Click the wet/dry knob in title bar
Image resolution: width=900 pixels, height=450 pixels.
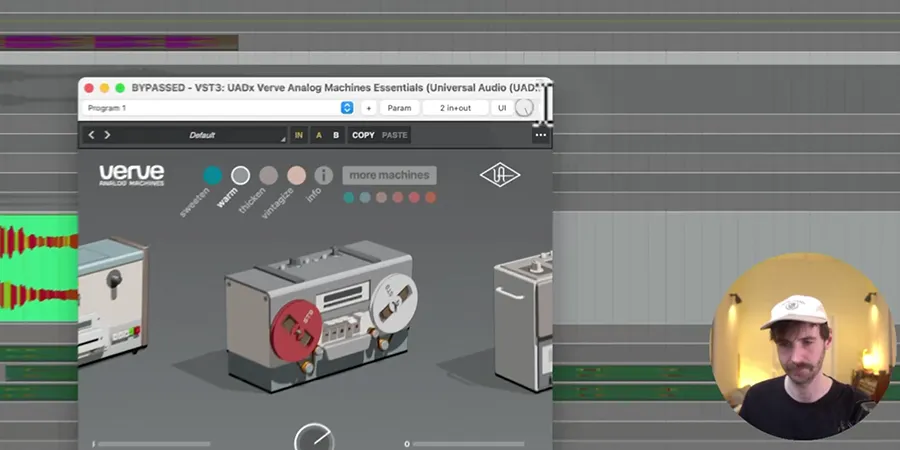524,107
